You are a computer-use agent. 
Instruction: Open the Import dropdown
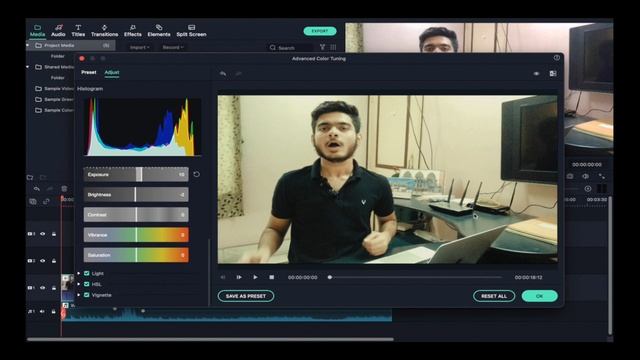(x=140, y=47)
